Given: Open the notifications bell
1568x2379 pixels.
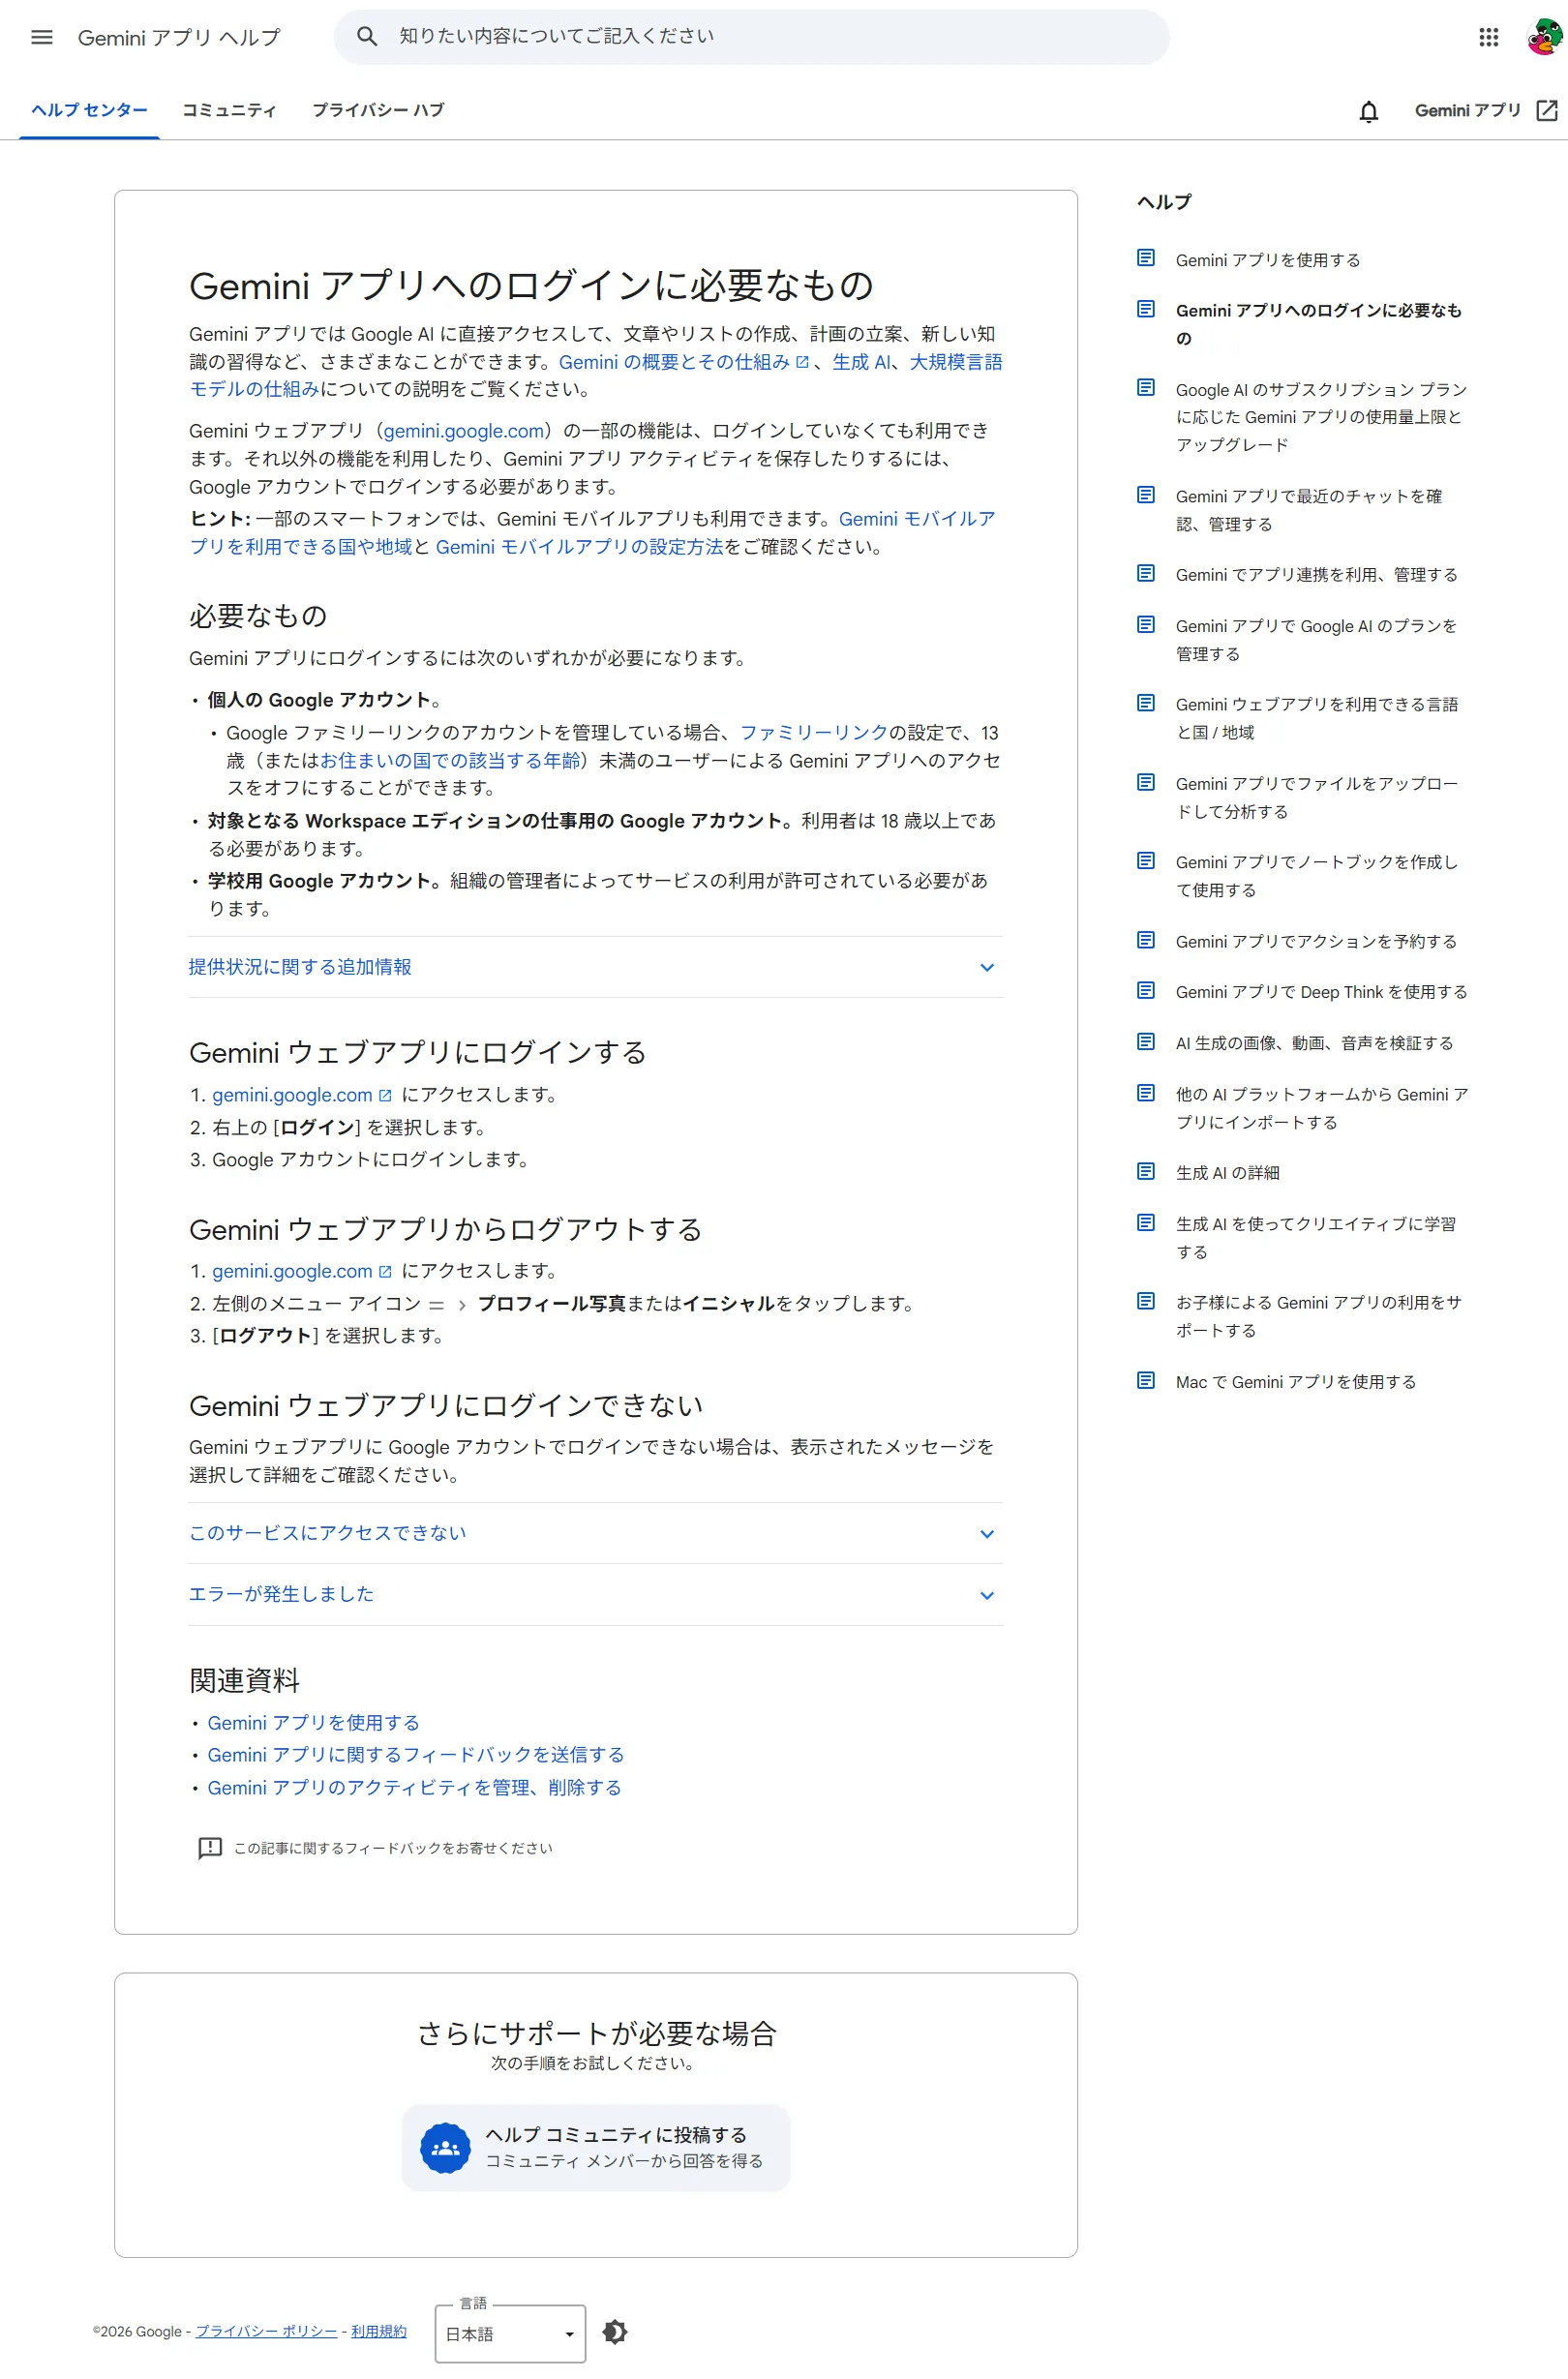Looking at the screenshot, I should [x=1368, y=111].
